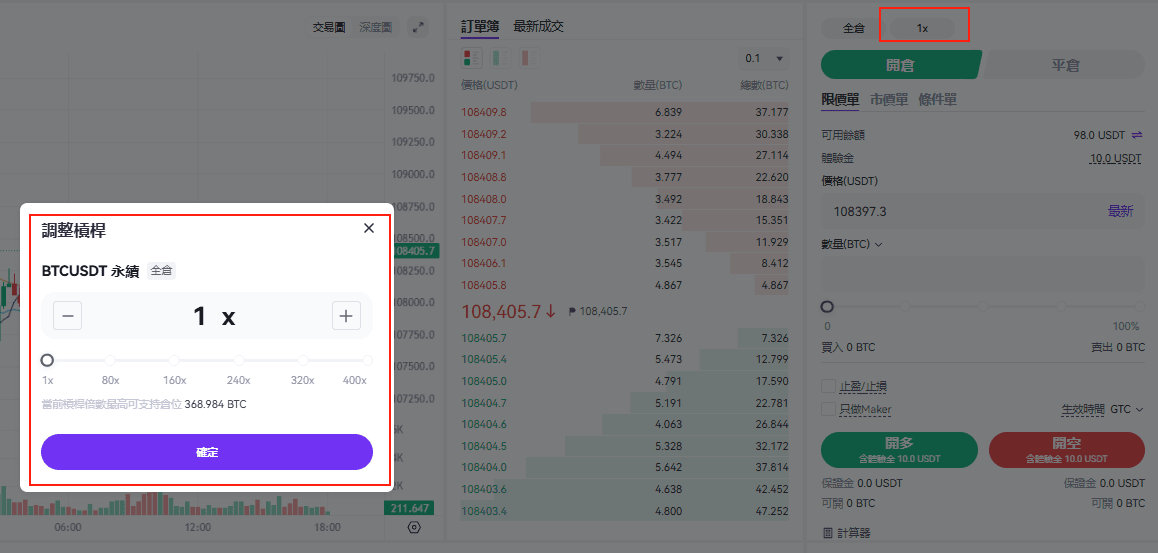Select the 市價單 market order tab
The height and width of the screenshot is (553, 1158).
pyautogui.click(x=889, y=100)
